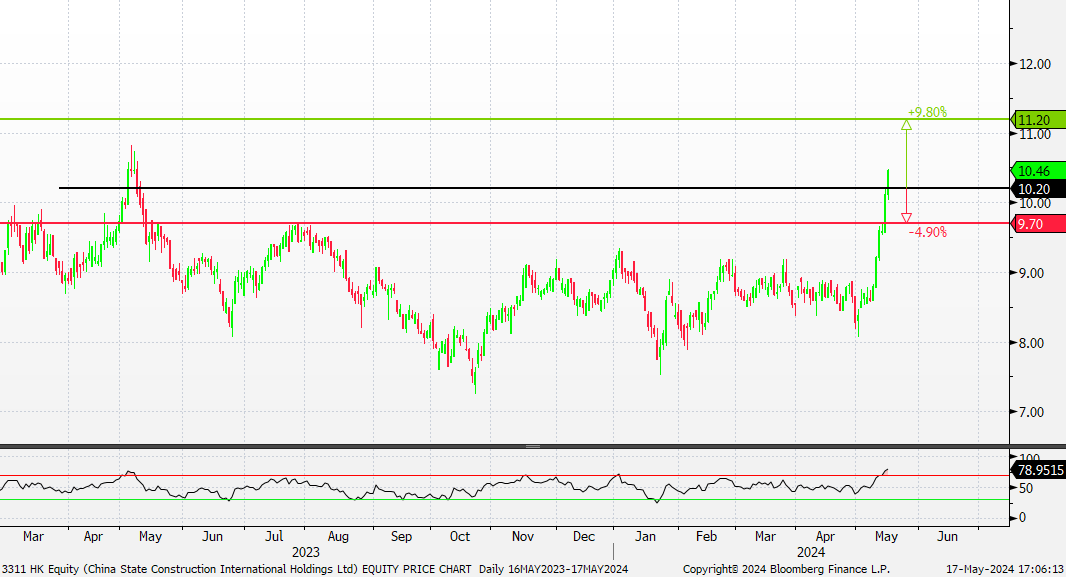Select the red 9.70 stop price tag
Image resolution: width=1066 pixels, height=577 pixels.
tap(1038, 224)
